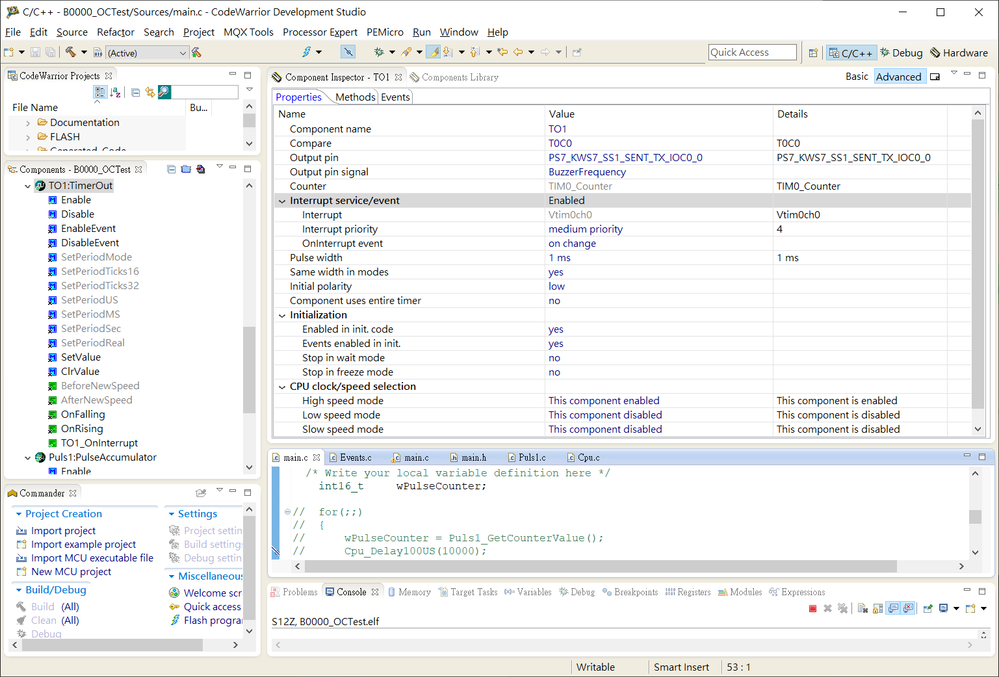This screenshot has height=677, width=999.
Task: Click New MCU project link
Action: point(71,572)
